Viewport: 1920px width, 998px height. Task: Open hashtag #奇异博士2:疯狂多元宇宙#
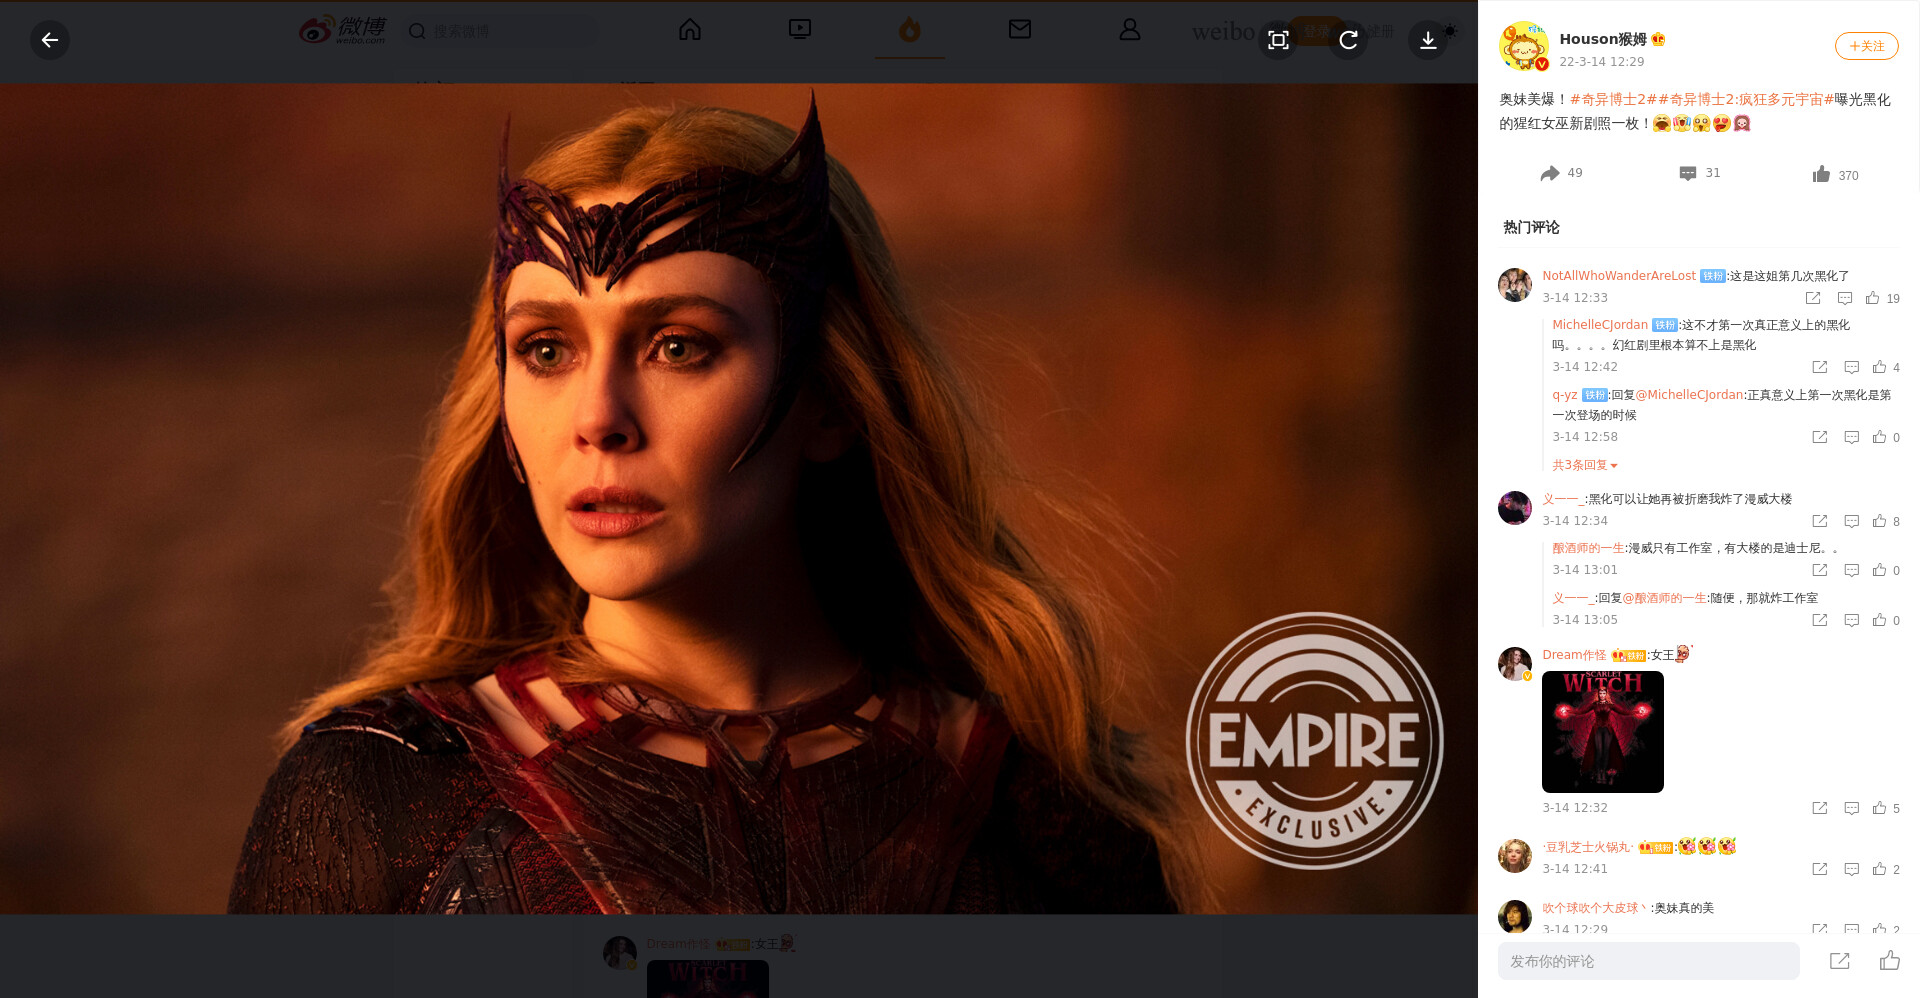[1745, 99]
